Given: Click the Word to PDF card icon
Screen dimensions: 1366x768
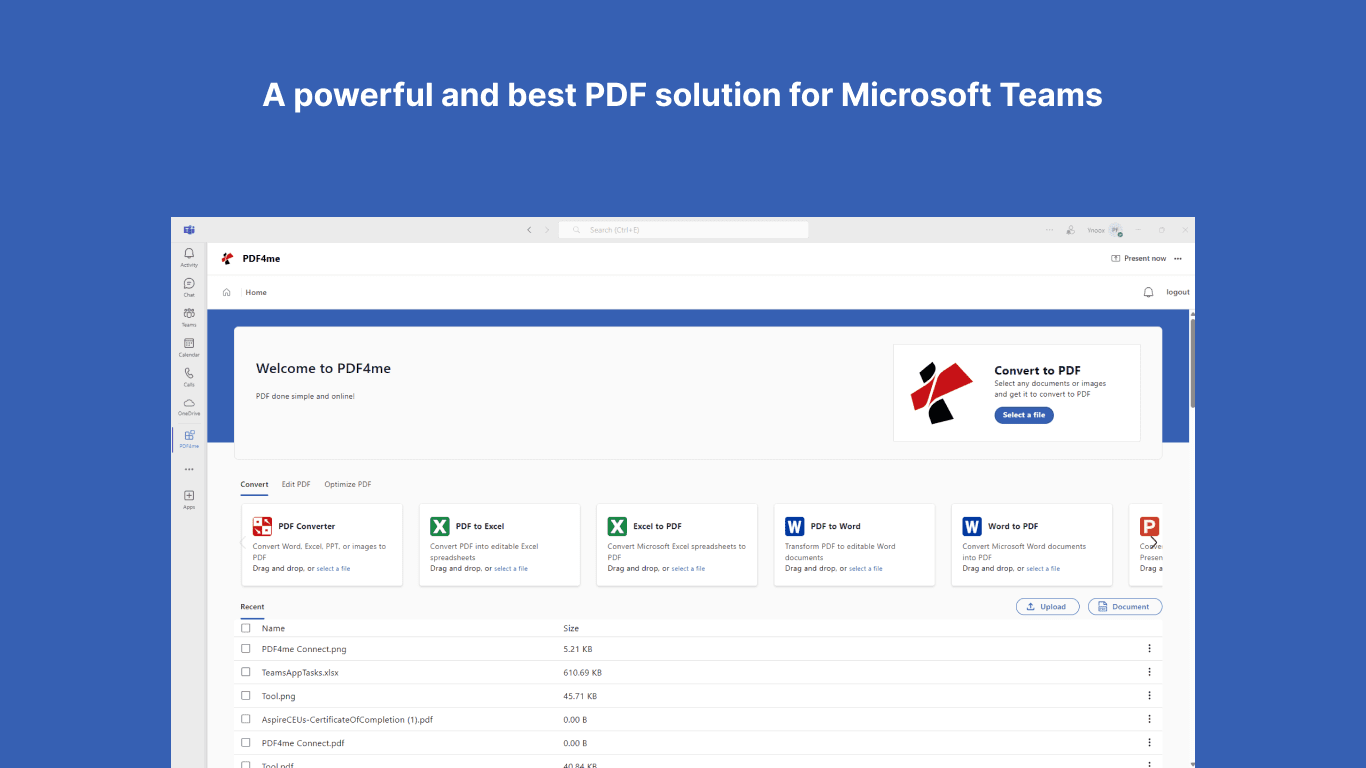Looking at the screenshot, I should (972, 526).
